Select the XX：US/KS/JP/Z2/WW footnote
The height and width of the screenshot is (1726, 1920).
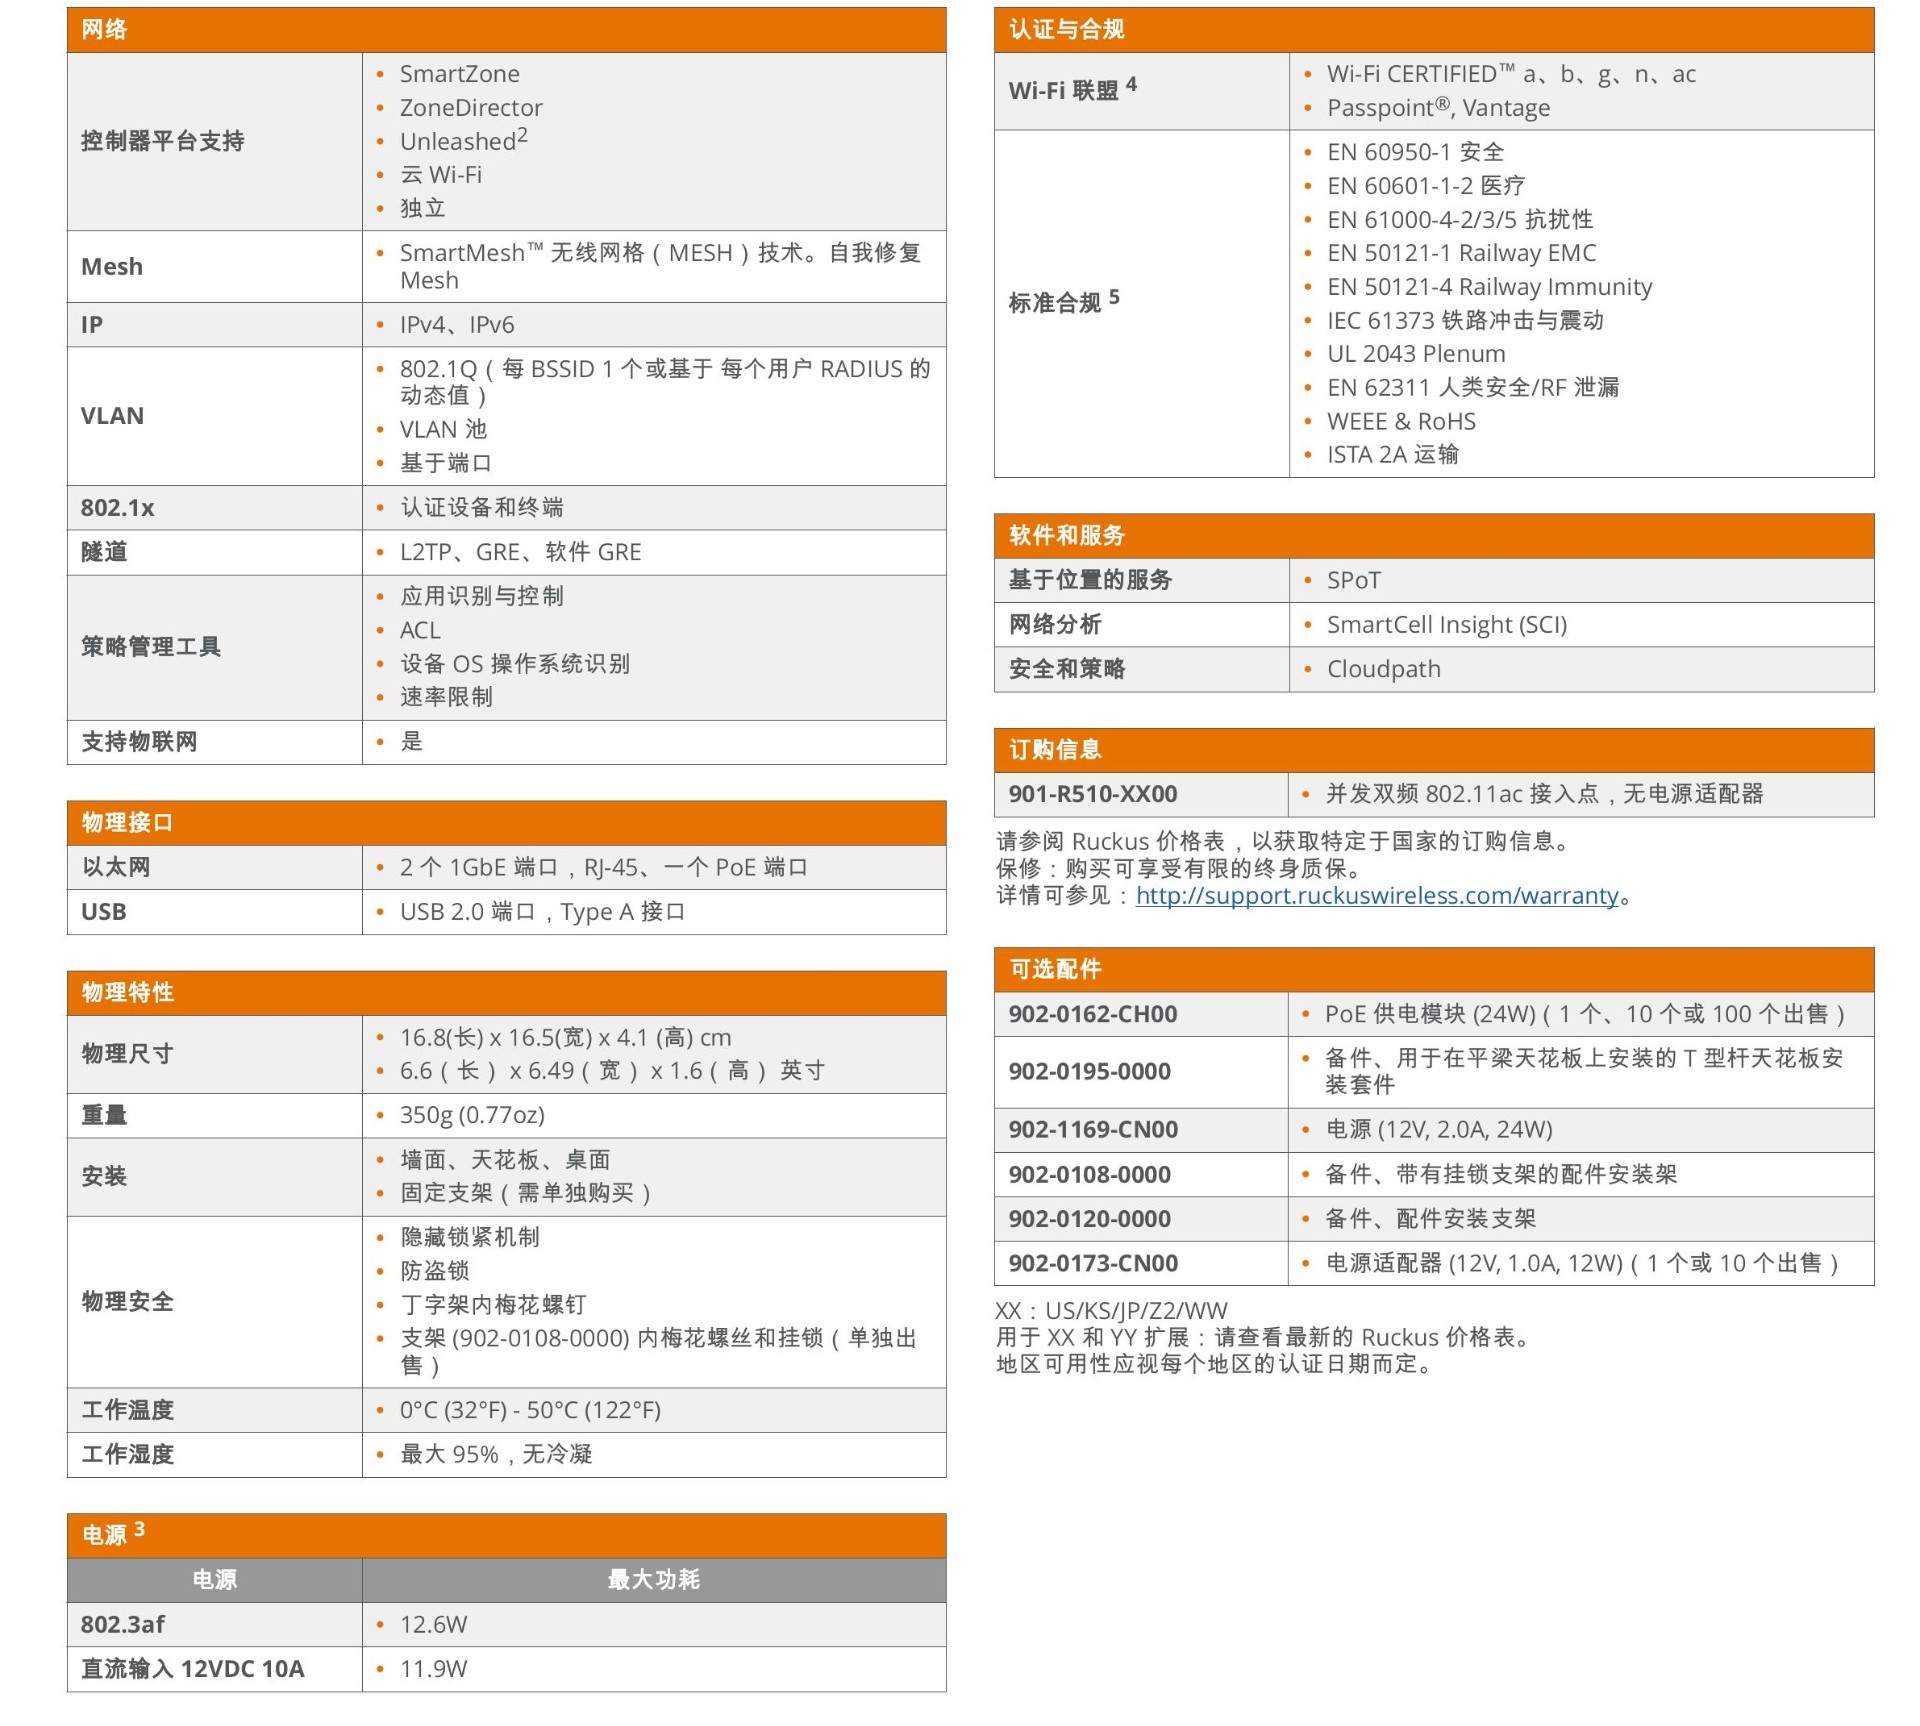[x=1111, y=1311]
